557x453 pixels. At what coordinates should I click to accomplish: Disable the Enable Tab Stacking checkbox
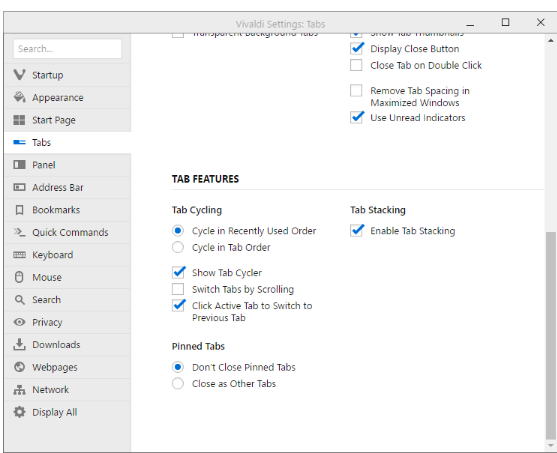[356, 230]
